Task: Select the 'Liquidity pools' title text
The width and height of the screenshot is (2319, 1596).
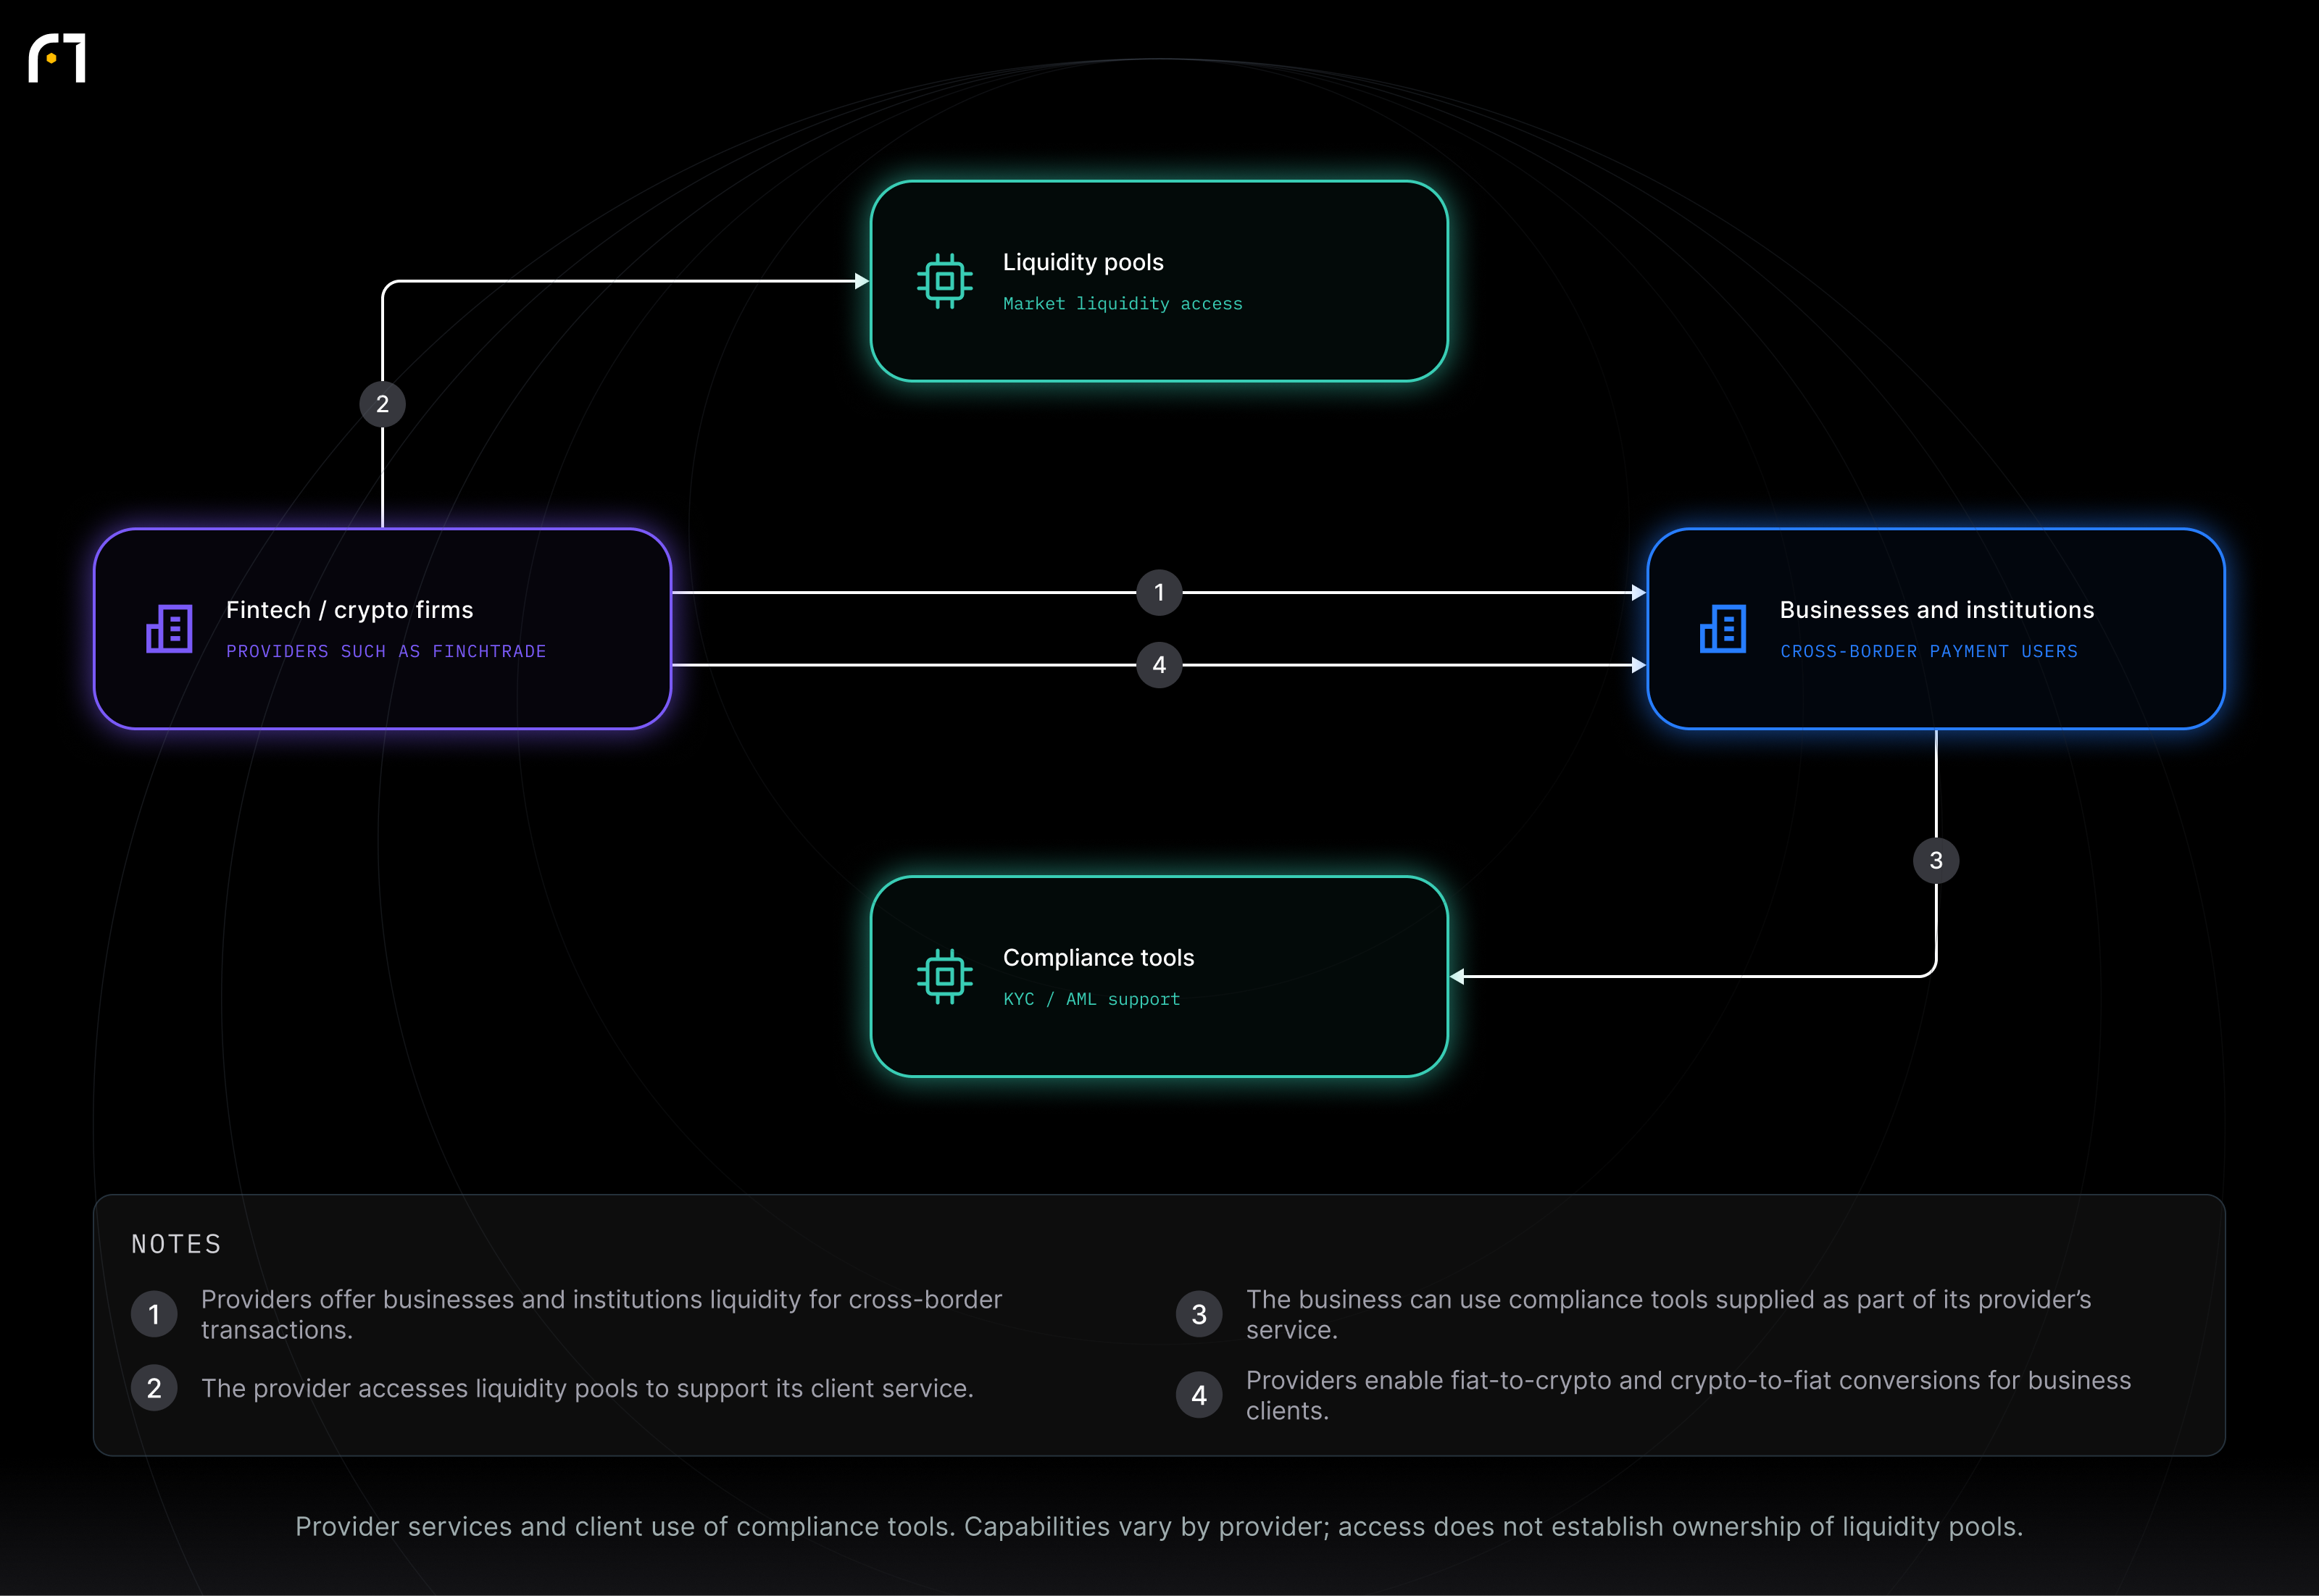Action: pyautogui.click(x=1083, y=262)
